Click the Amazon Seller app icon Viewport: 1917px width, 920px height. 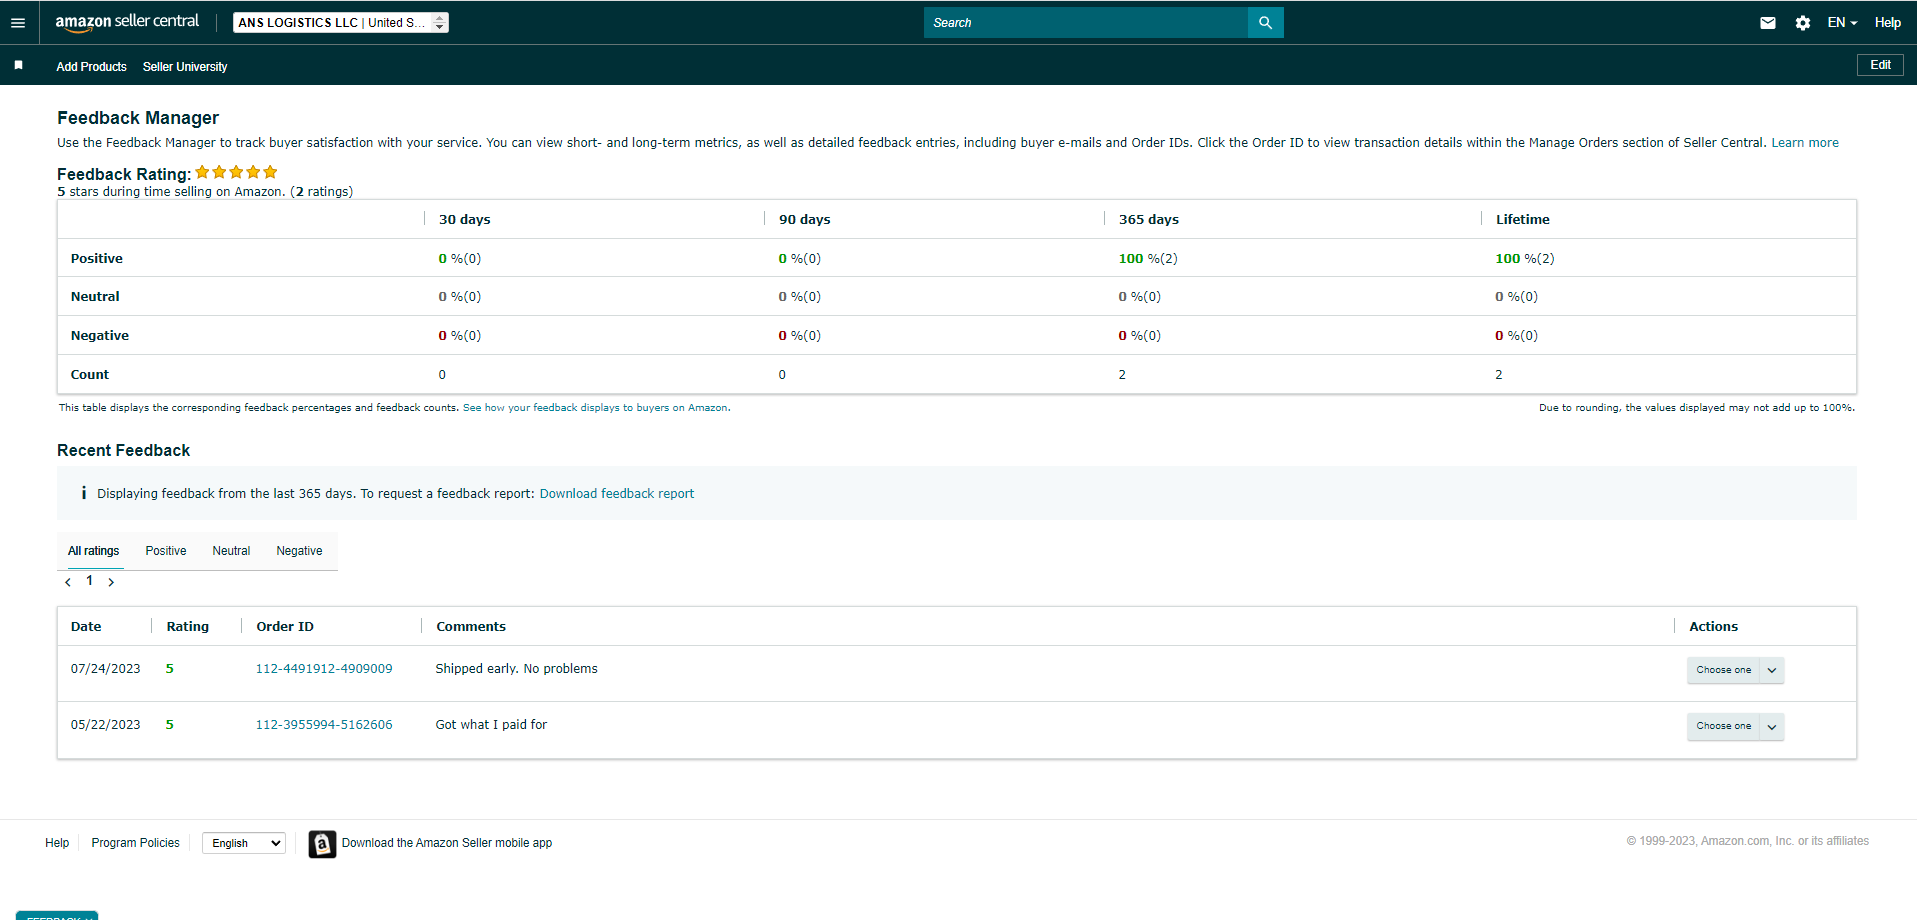click(322, 844)
